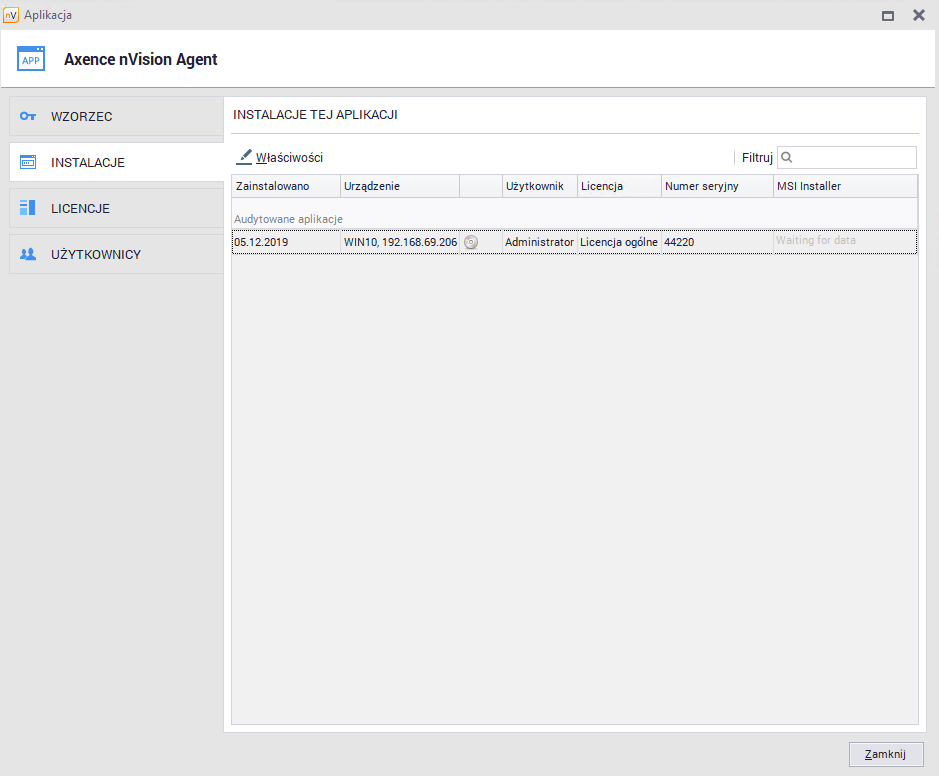The height and width of the screenshot is (776, 939).
Task: Maximize the Aplikacja window
Action: 887,15
